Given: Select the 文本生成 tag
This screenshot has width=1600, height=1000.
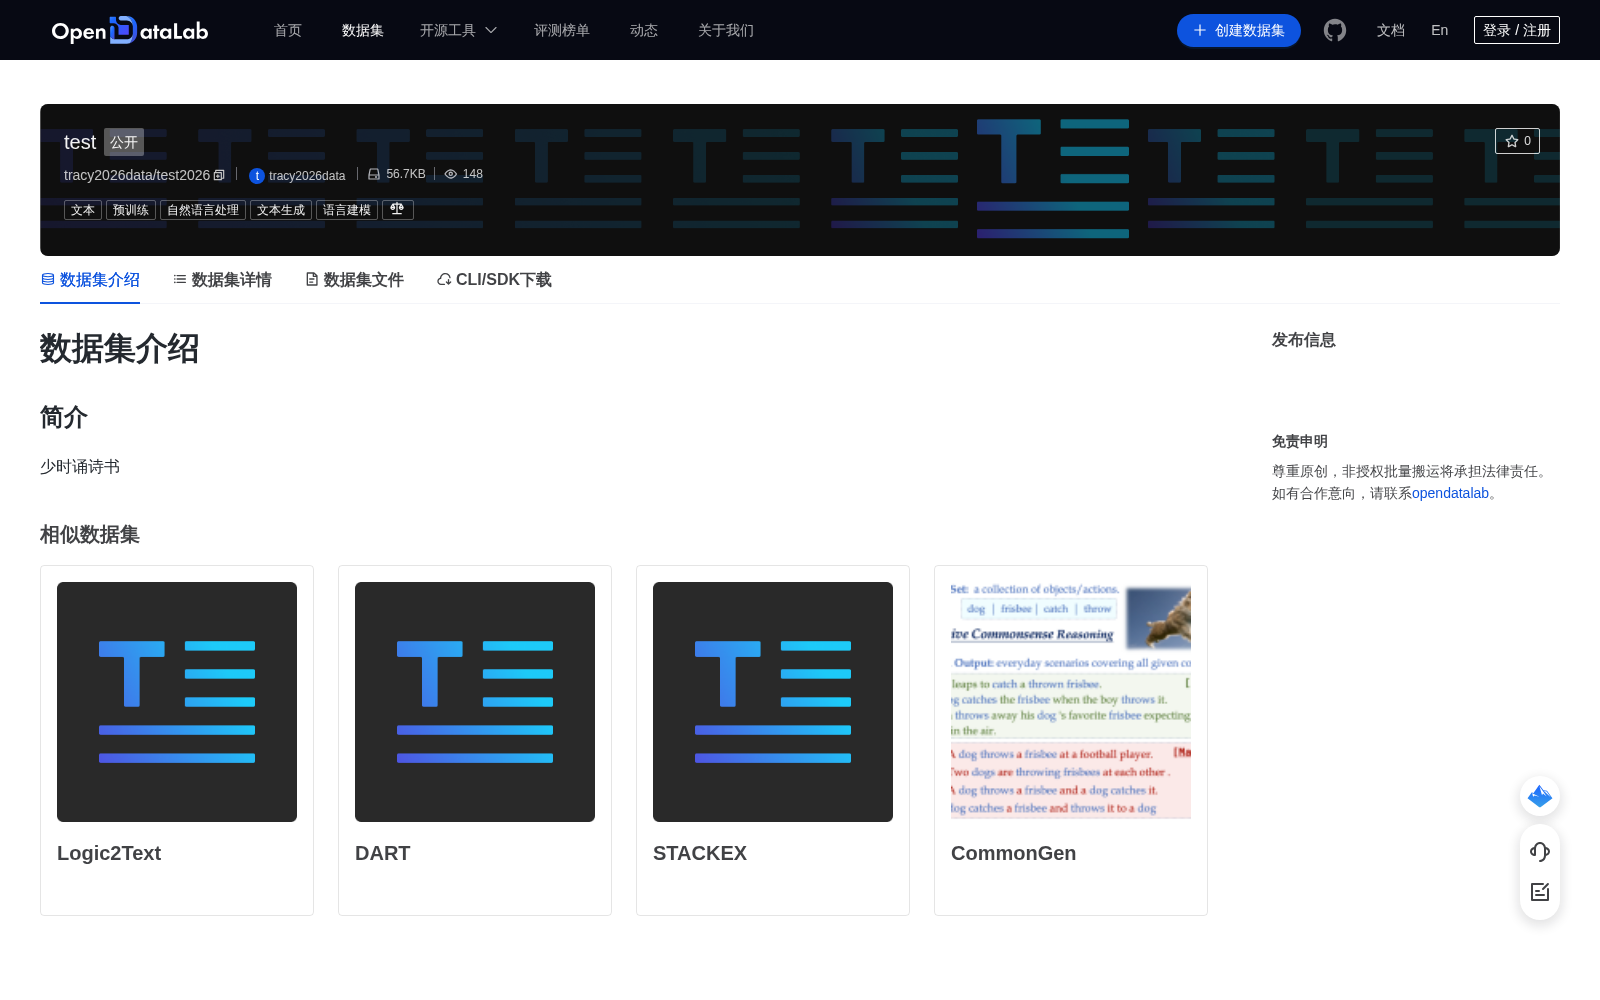Looking at the screenshot, I should [281, 210].
